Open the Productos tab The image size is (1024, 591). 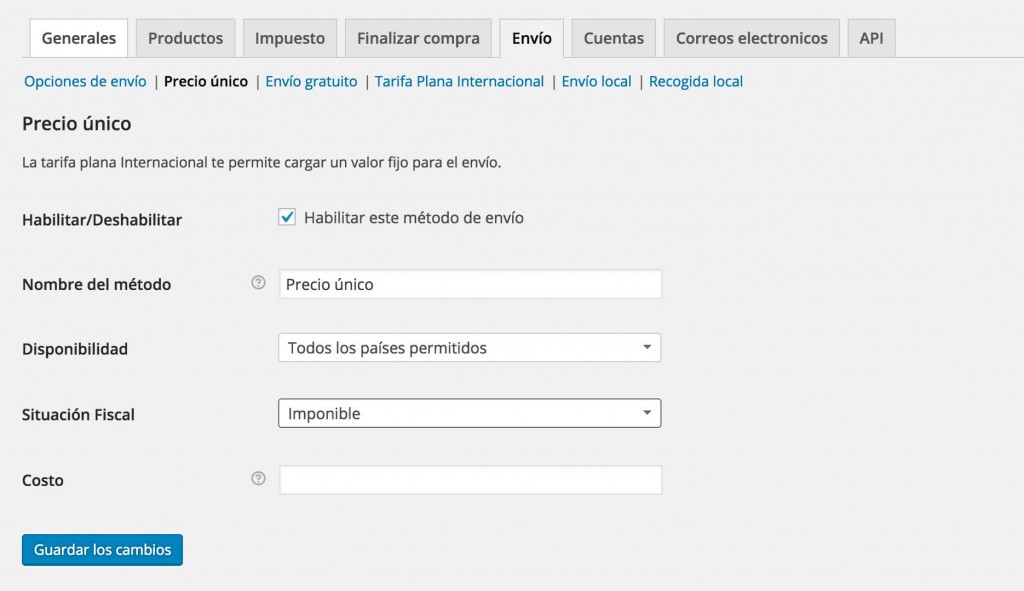tap(185, 38)
